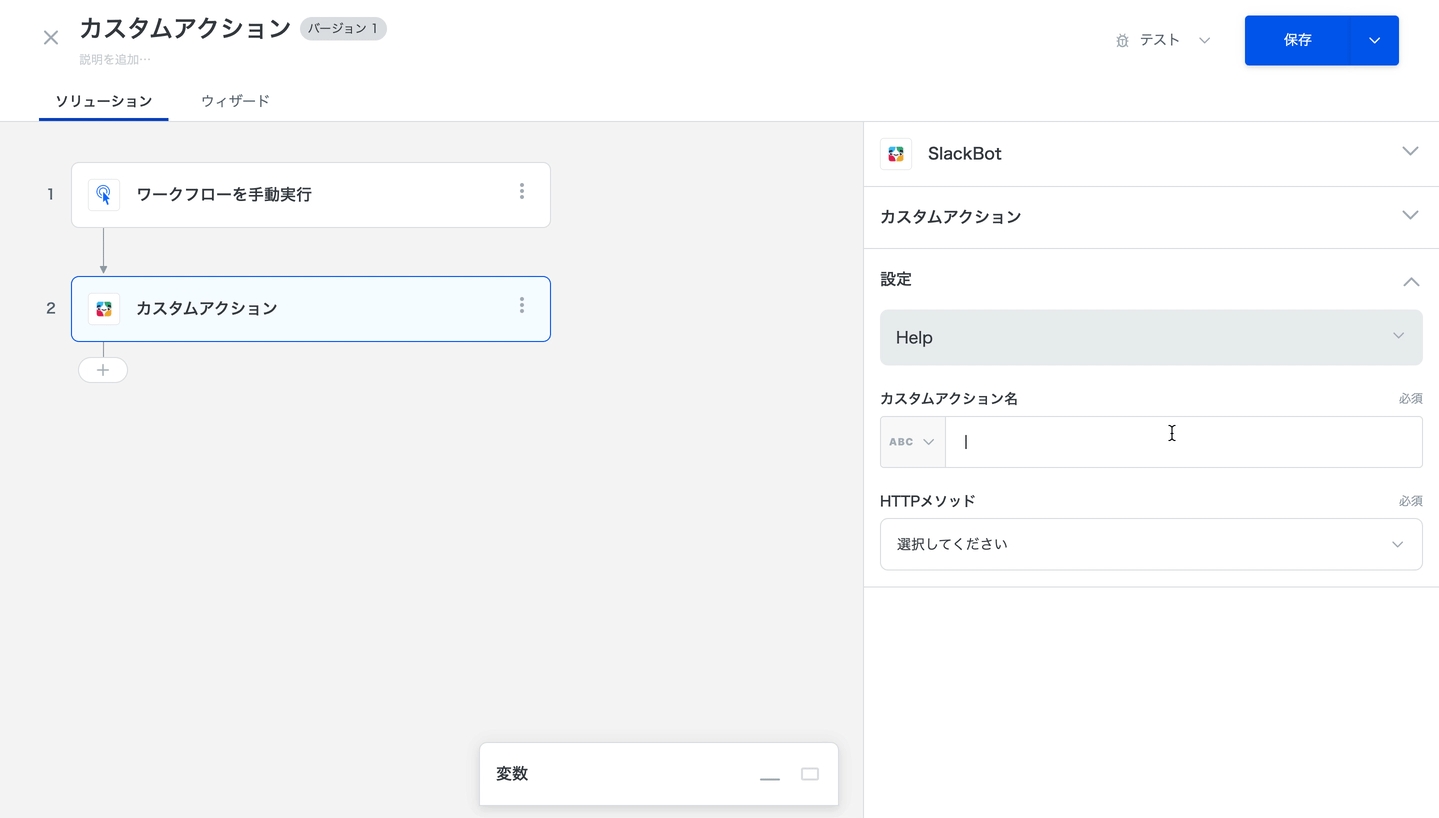Minimize the 変数 panel
Viewport: 1439px width, 818px height.
coord(769,775)
